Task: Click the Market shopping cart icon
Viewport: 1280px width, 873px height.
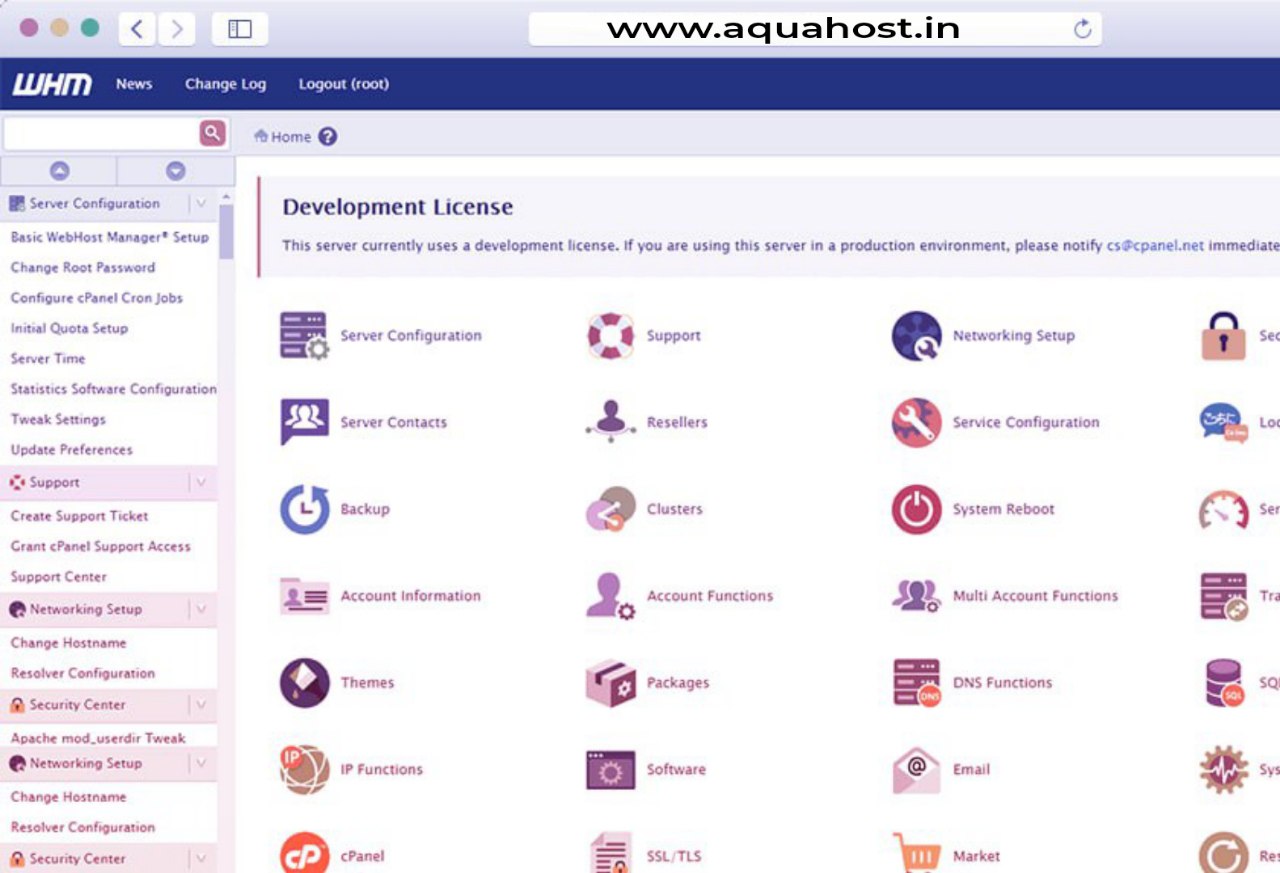Action: [917, 854]
